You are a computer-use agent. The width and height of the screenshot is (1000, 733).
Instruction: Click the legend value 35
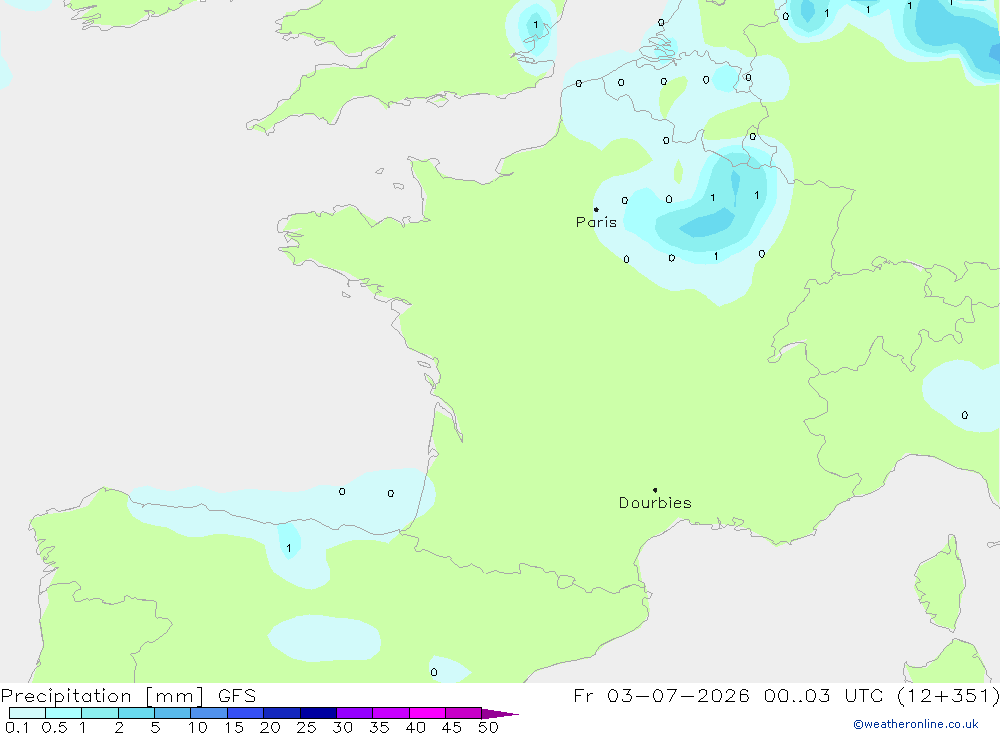click(379, 727)
